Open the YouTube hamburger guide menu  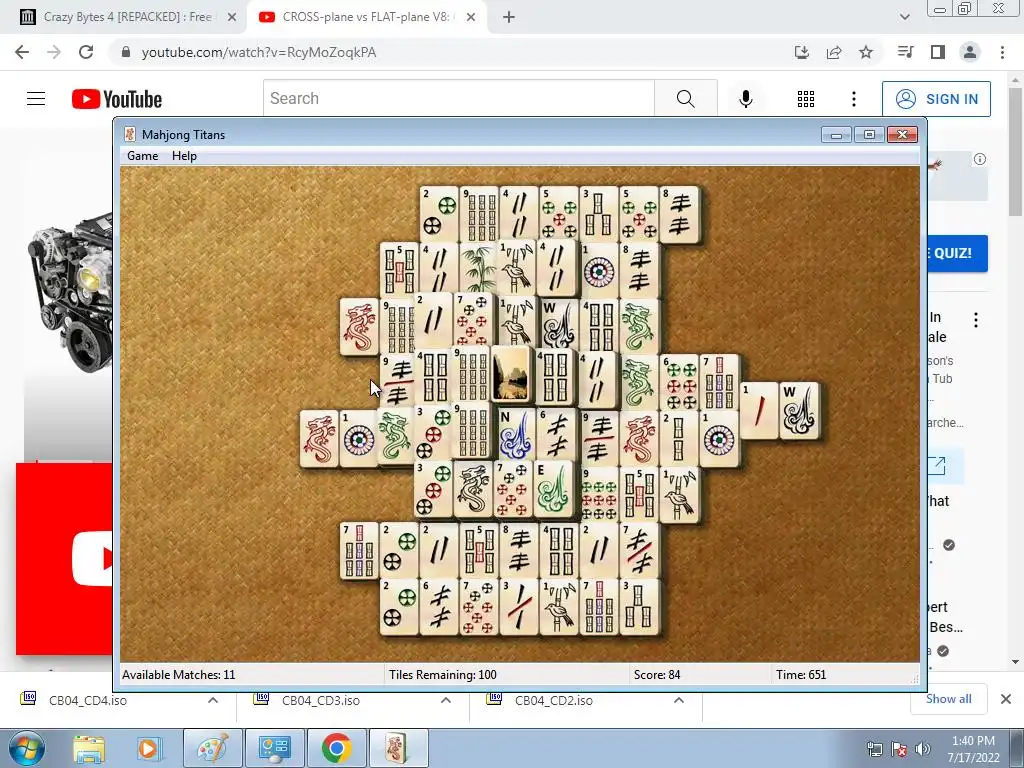click(36, 99)
